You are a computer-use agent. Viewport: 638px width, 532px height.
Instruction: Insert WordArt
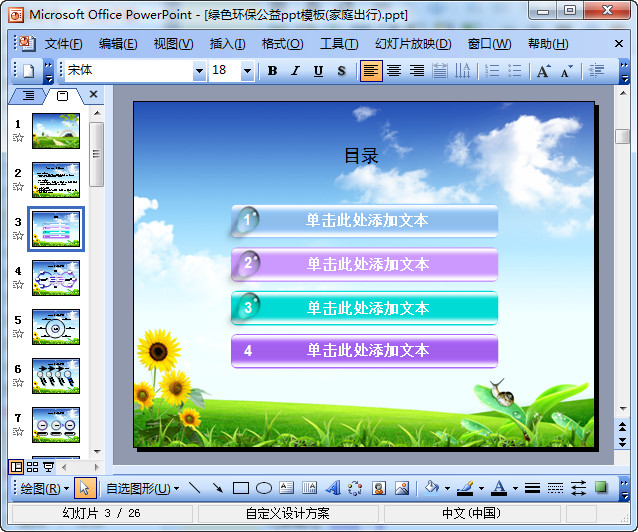coord(332,488)
